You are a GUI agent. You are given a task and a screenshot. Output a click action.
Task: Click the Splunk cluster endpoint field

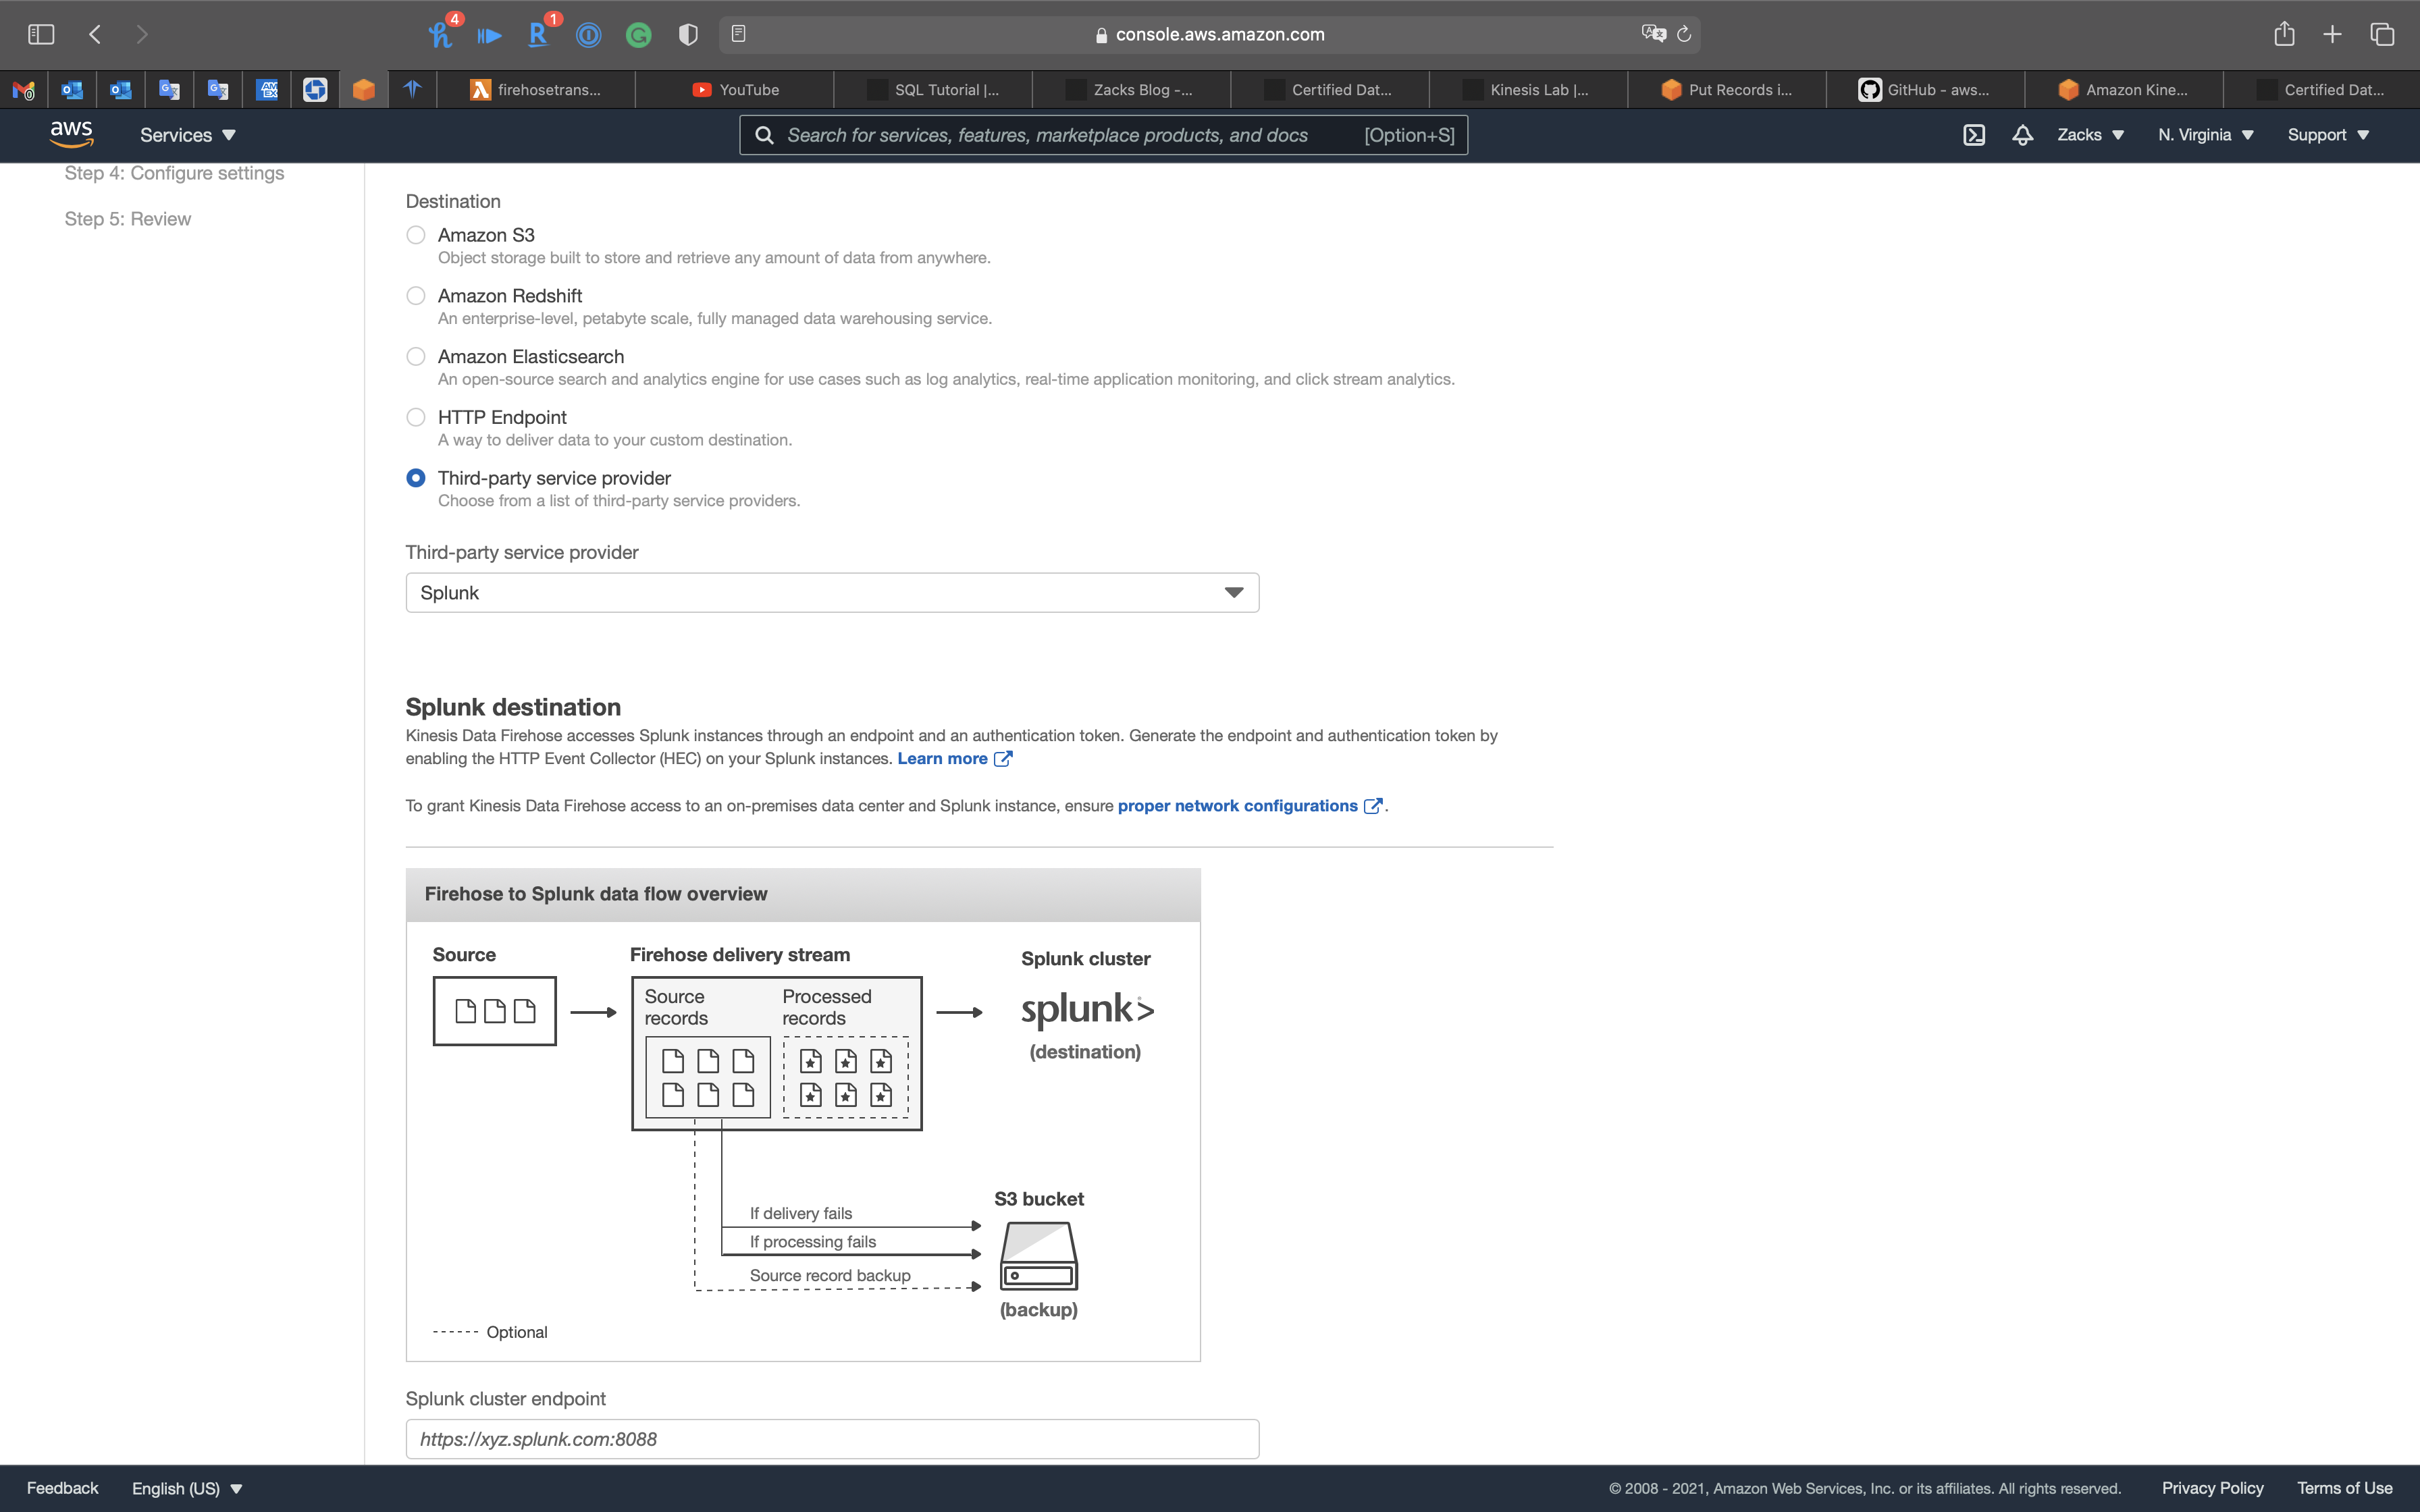click(x=831, y=1439)
